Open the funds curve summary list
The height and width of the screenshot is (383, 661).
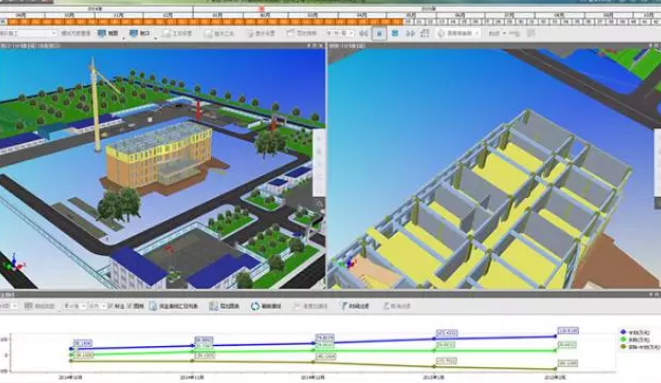(173, 306)
